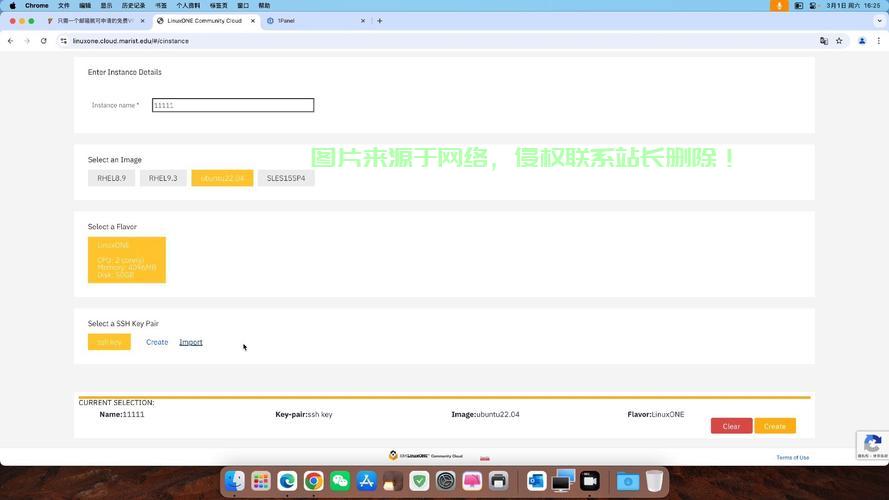This screenshot has height=500, width=889.
Task: Close the LinuxONE Community Cloud tab
Action: [x=253, y=20]
